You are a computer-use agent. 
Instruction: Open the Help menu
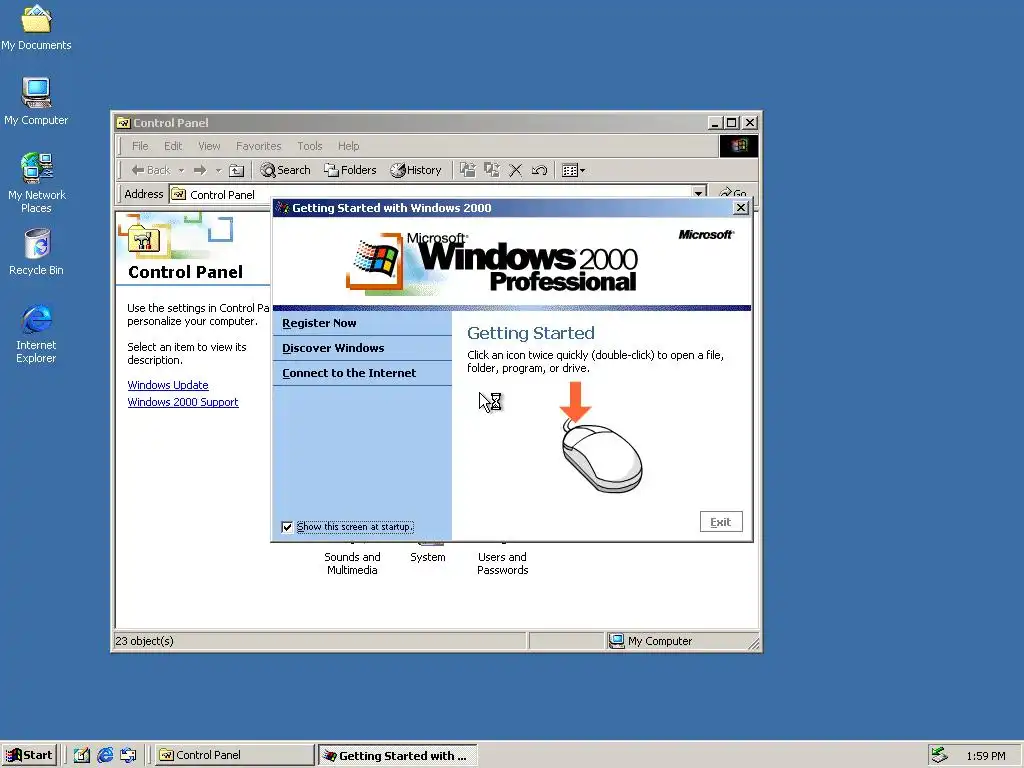click(348, 146)
